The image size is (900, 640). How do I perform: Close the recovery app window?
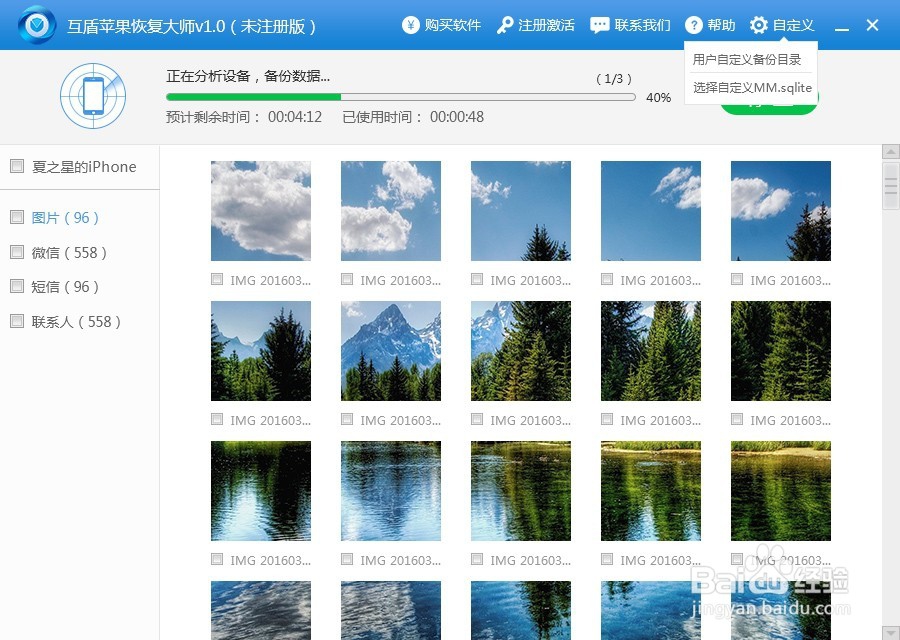872,25
